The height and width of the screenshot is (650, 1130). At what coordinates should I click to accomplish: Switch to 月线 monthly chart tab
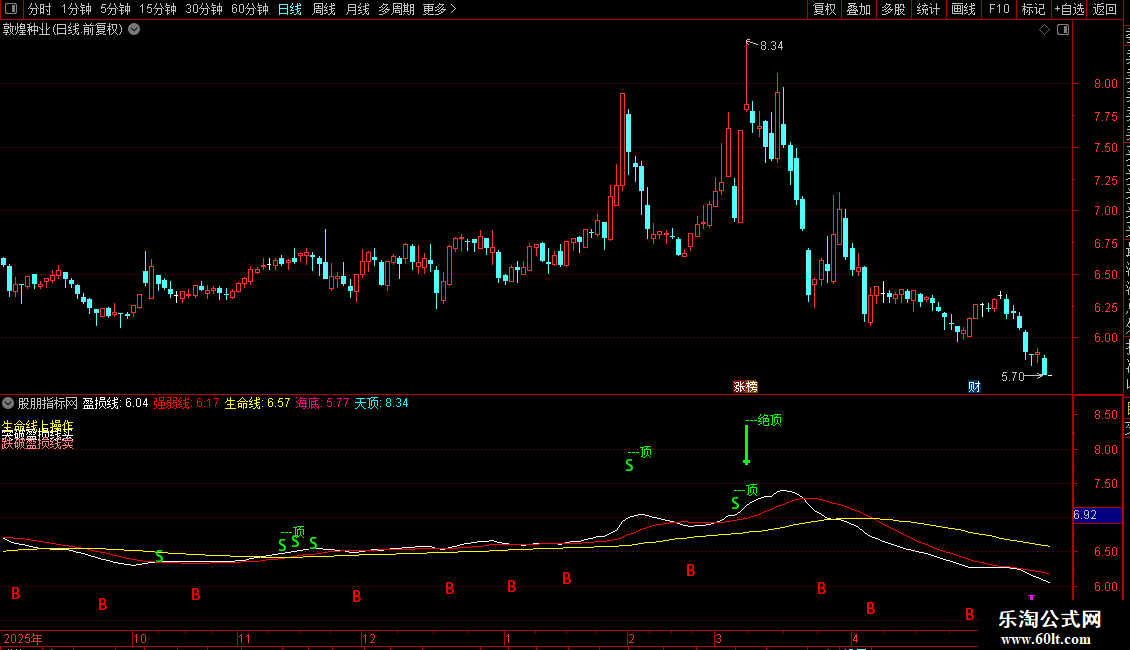click(x=357, y=9)
